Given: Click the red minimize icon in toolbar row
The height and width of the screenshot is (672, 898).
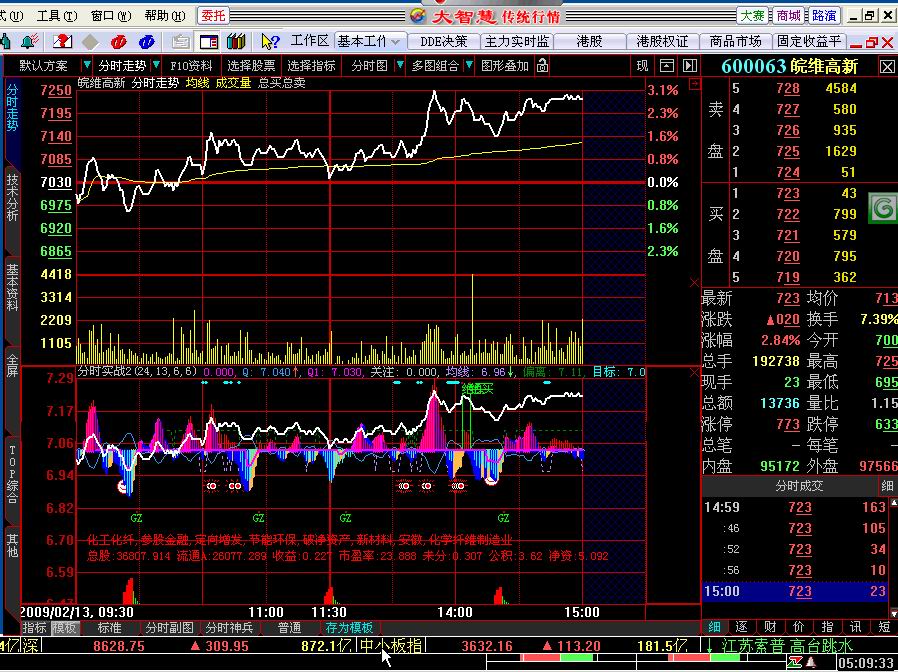Looking at the screenshot, I should click(x=856, y=44).
